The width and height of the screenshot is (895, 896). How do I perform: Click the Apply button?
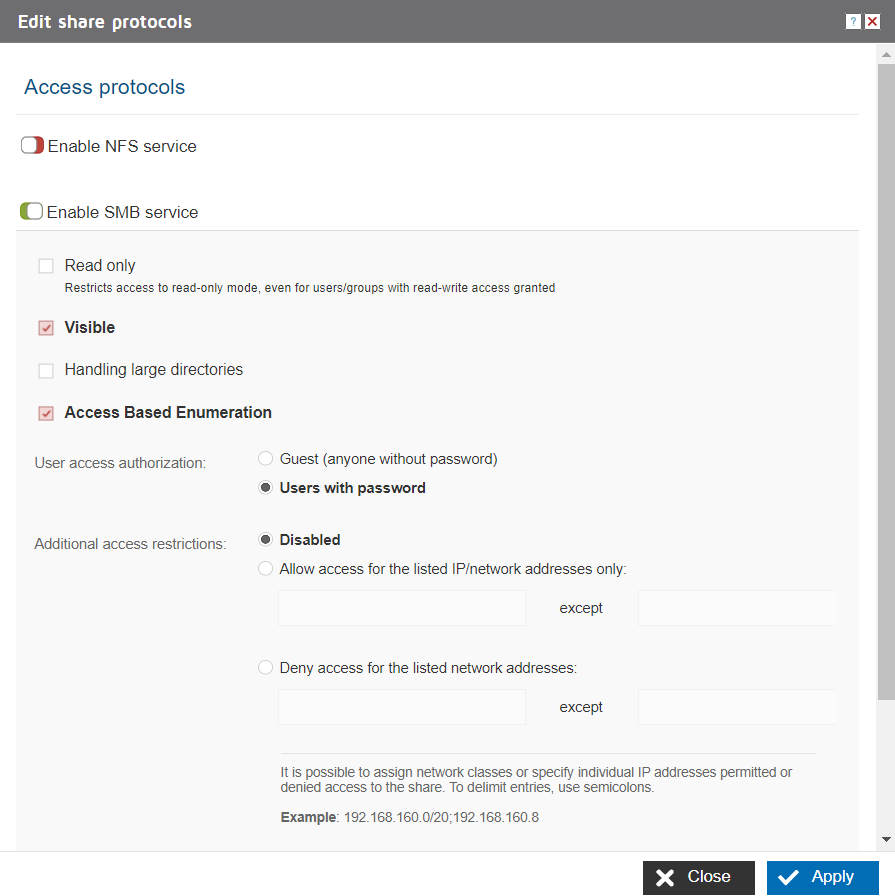(822, 877)
